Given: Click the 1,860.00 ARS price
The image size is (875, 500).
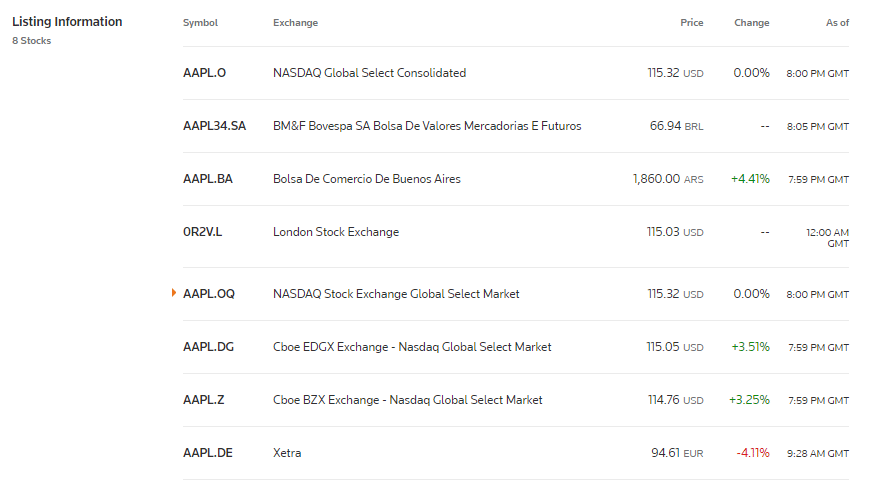Looking at the screenshot, I should (668, 179).
